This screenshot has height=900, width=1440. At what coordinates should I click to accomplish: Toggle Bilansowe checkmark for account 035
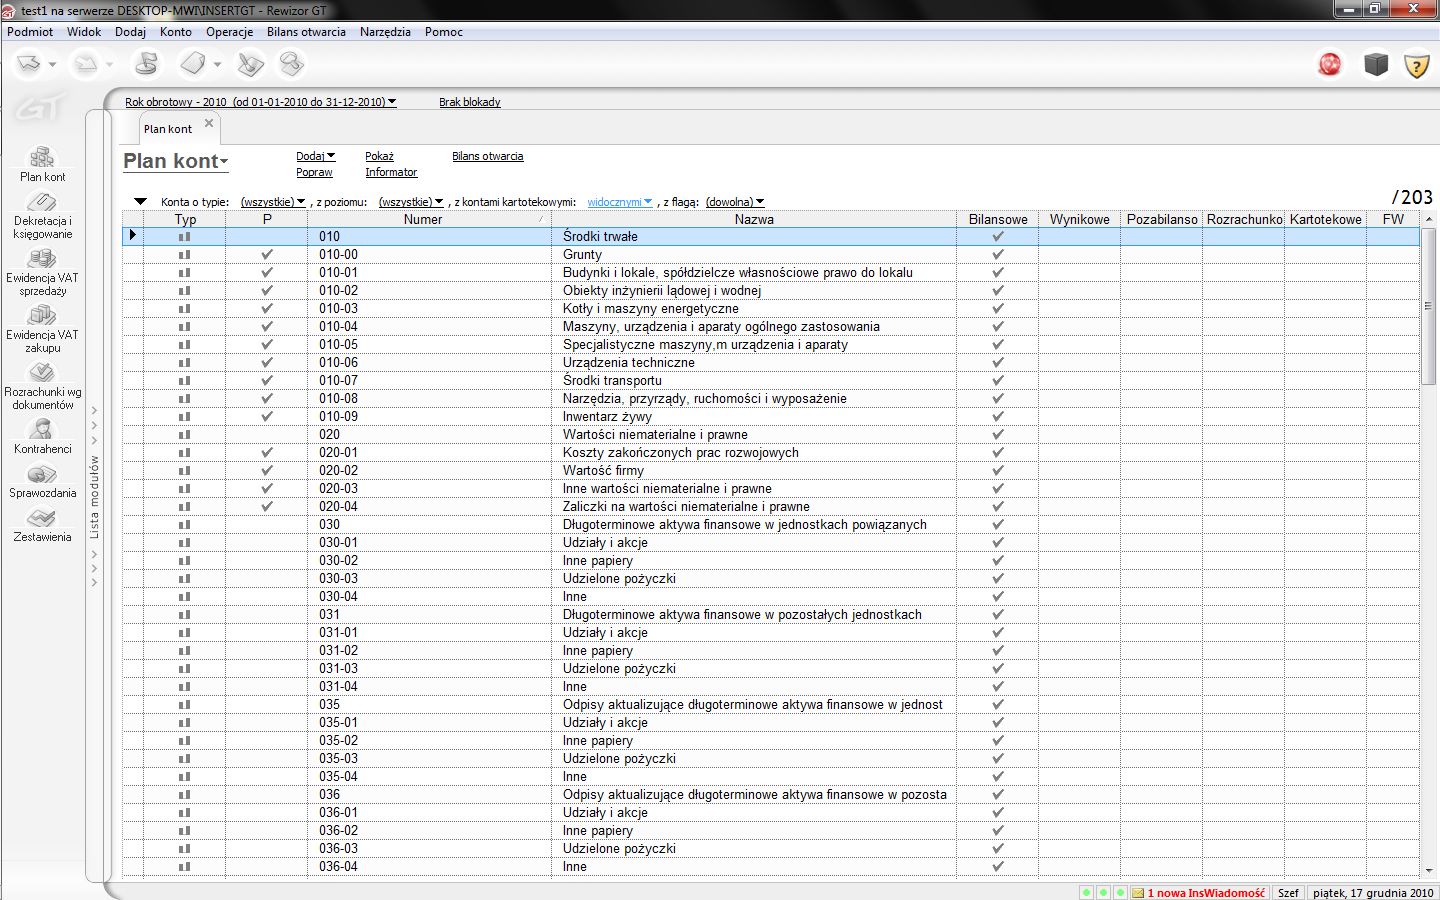point(998,705)
